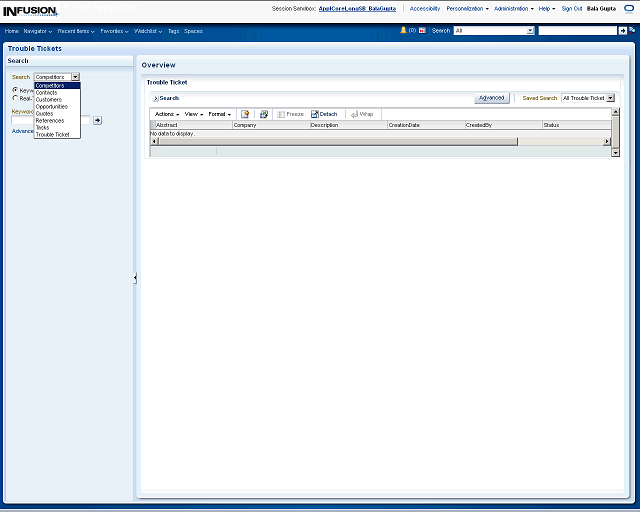Click the horizontal table scrollbar thumb

[338, 141]
